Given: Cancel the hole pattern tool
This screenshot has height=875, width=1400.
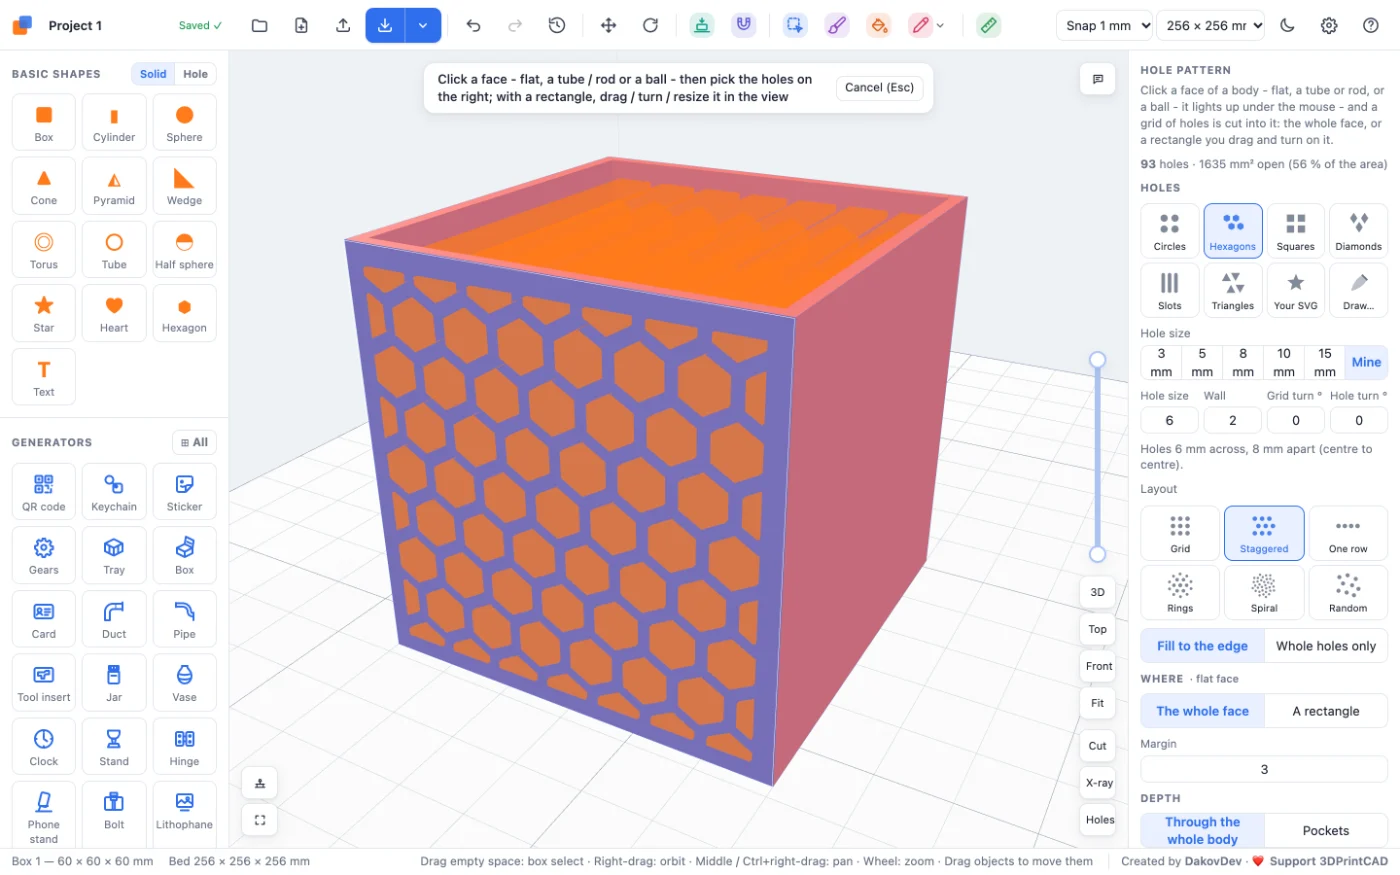Looking at the screenshot, I should (x=879, y=88).
